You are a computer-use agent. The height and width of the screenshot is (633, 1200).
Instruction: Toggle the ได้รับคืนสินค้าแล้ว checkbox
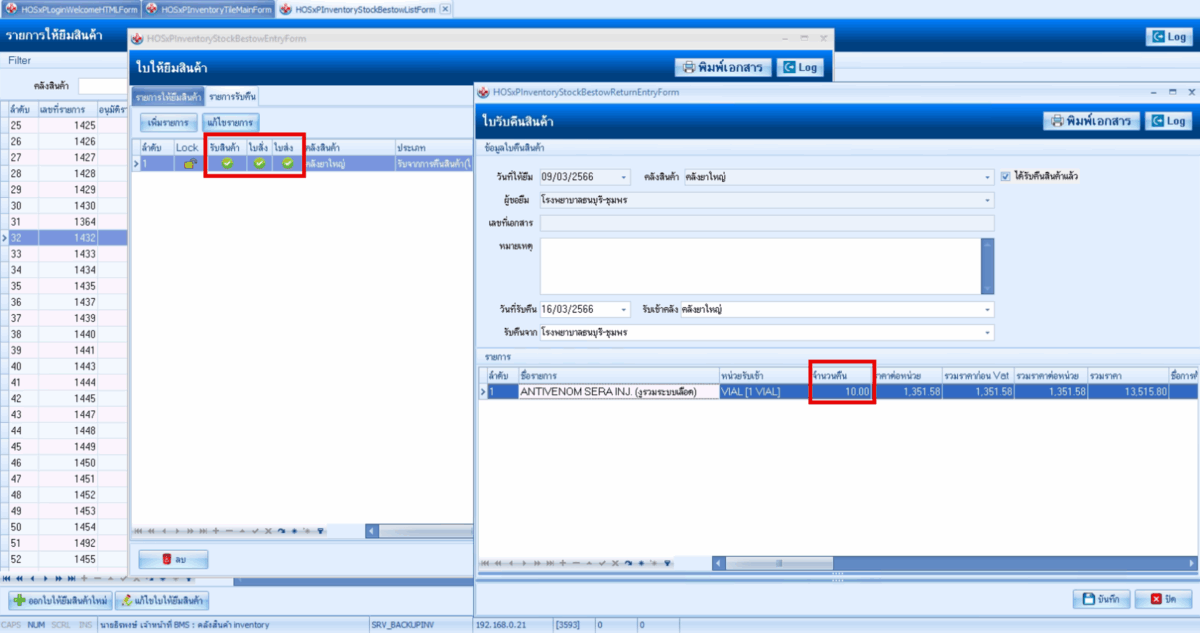pyautogui.click(x=1005, y=176)
